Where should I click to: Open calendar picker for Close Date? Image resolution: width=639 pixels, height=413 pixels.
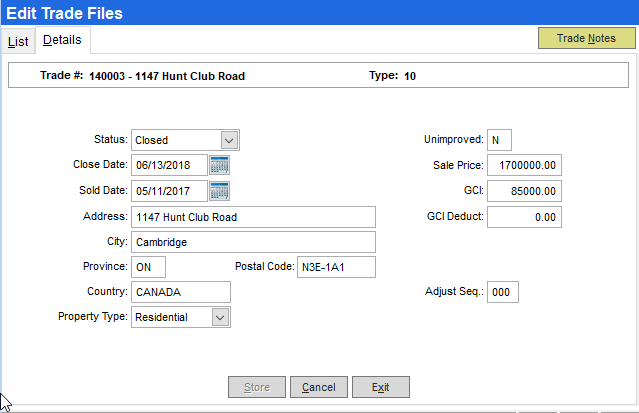220,165
